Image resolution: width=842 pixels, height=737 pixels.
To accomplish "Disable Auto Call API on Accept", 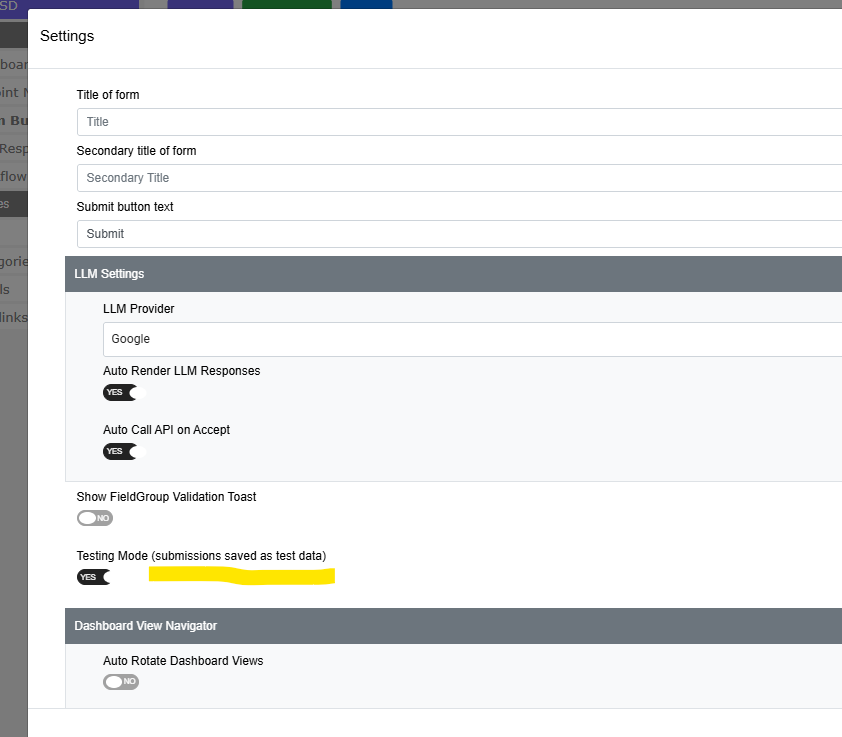I will click(124, 451).
